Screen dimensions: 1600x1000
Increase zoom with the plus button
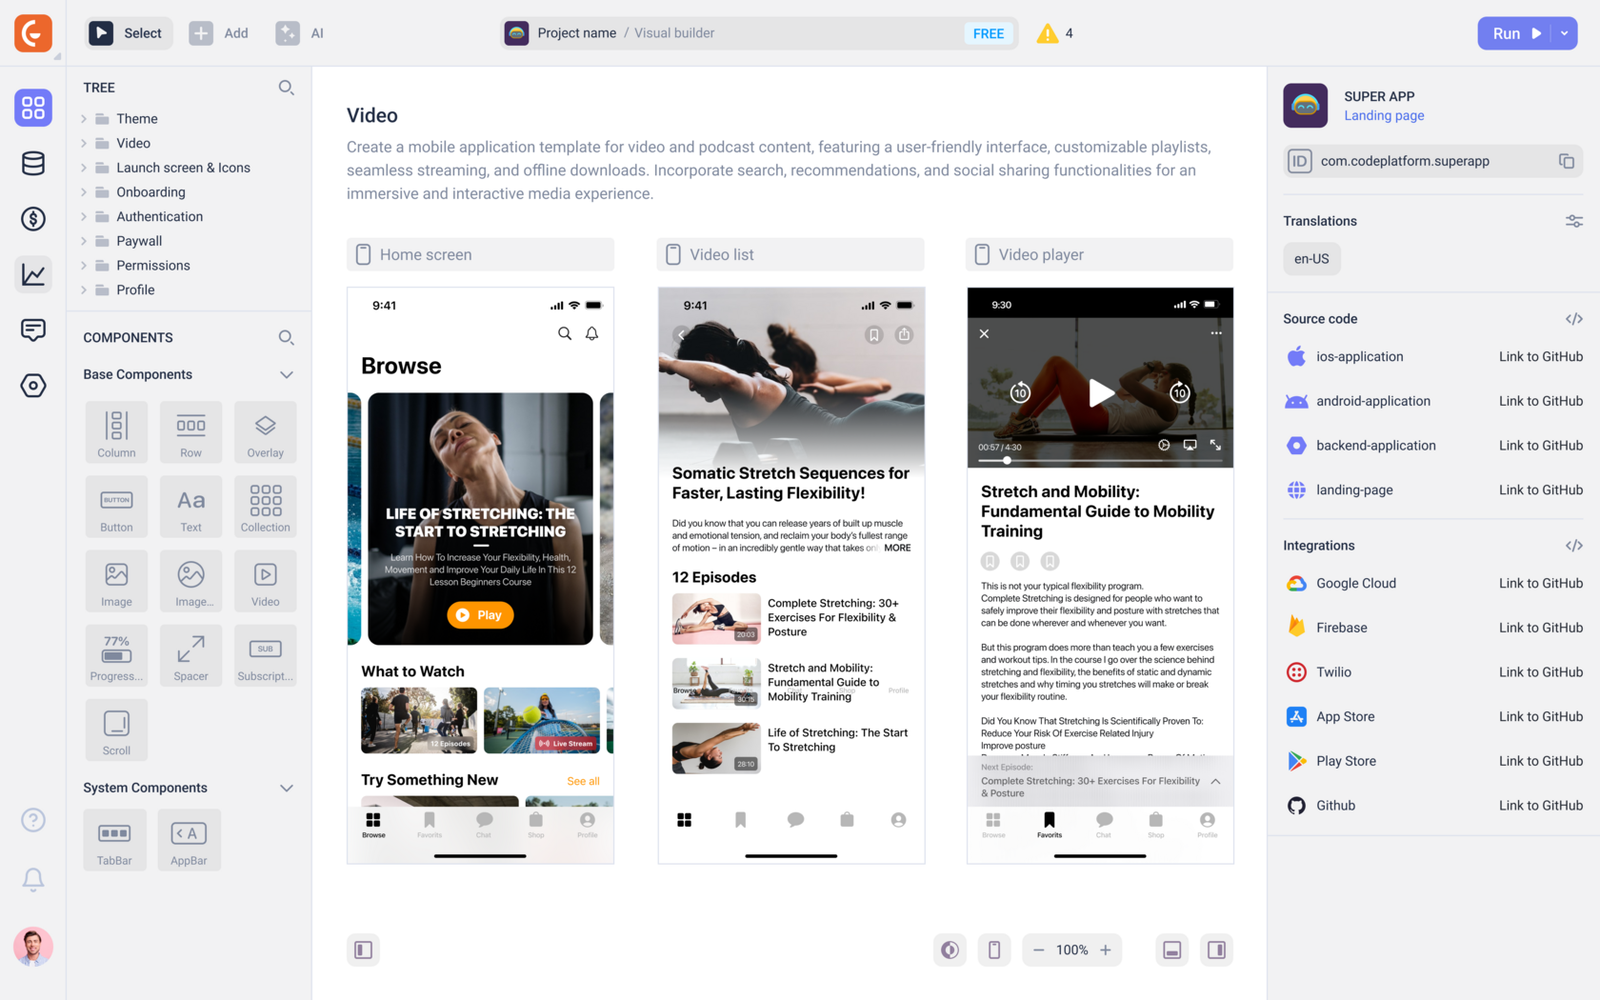[x=1105, y=950]
